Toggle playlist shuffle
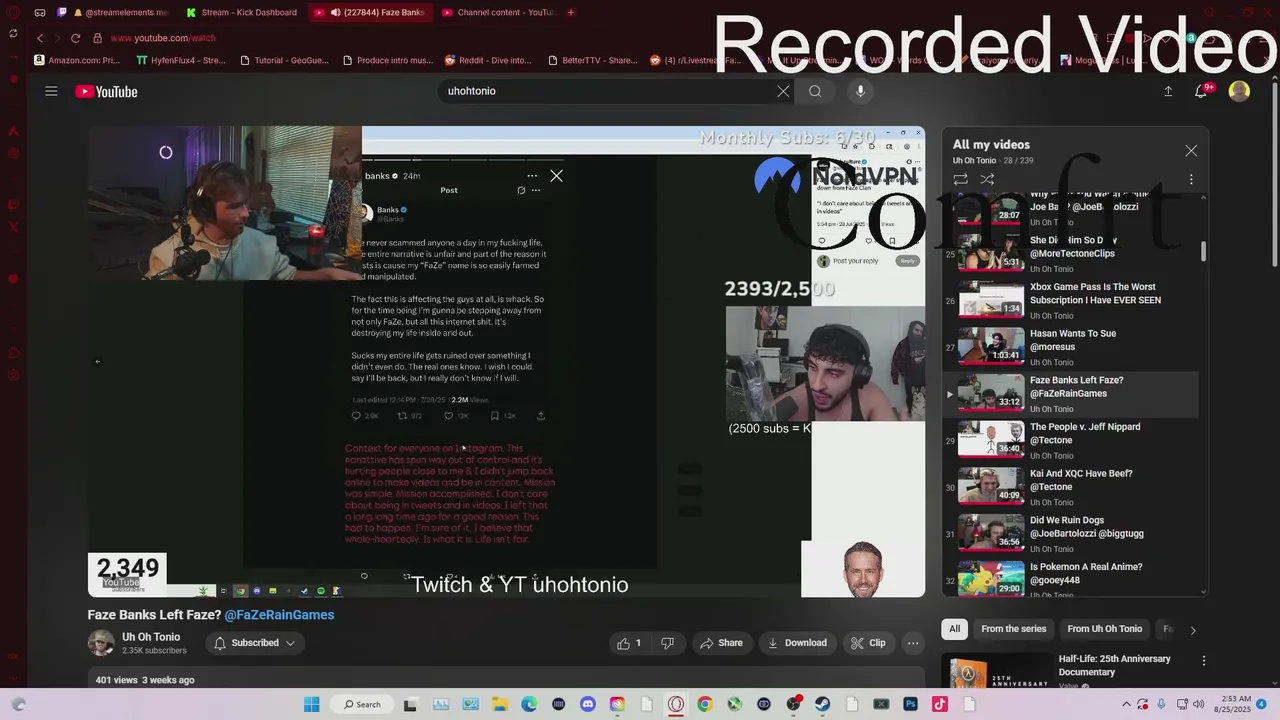Viewport: 1280px width, 720px height. pos(987,179)
